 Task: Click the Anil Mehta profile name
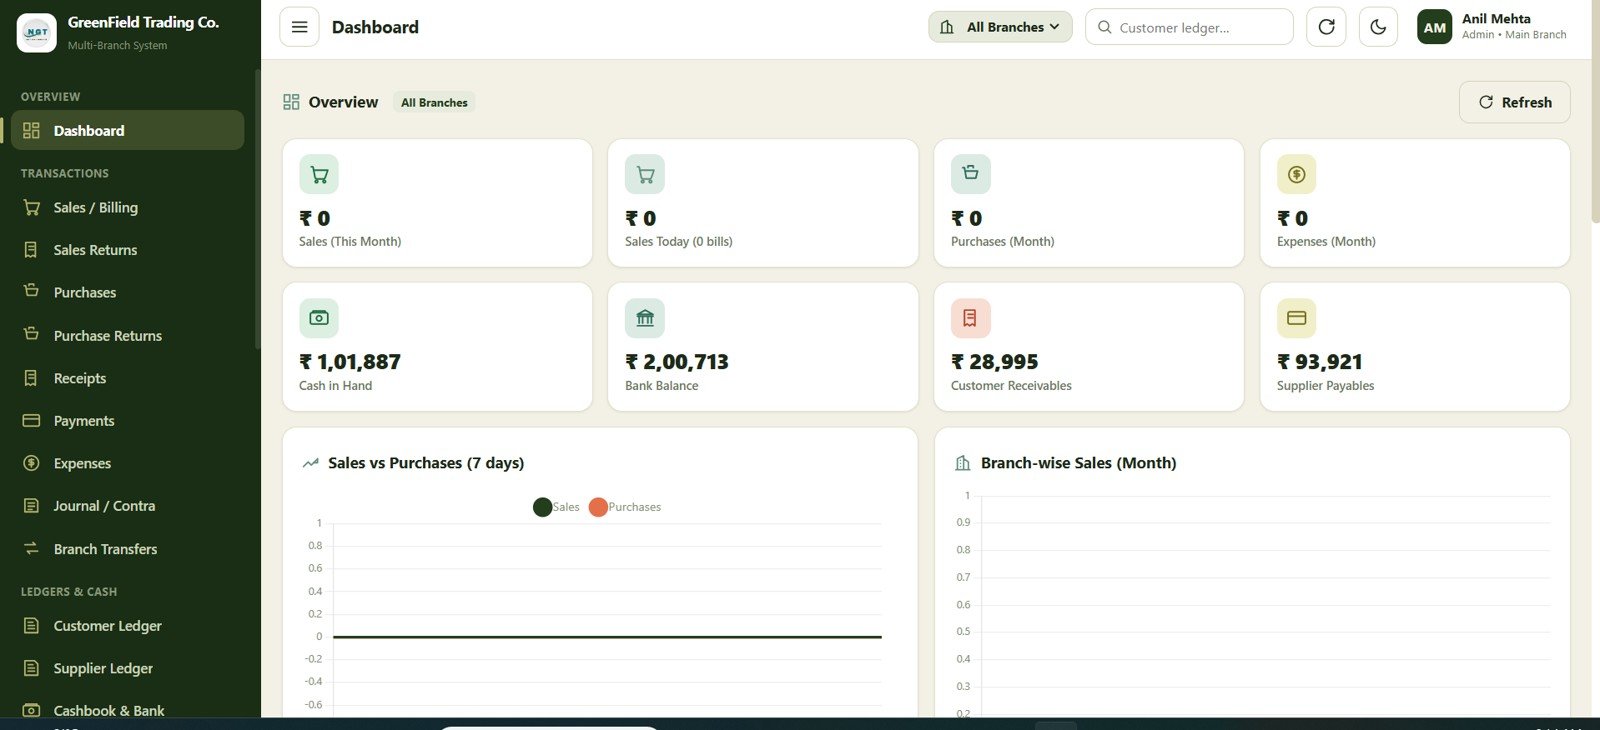(x=1496, y=18)
